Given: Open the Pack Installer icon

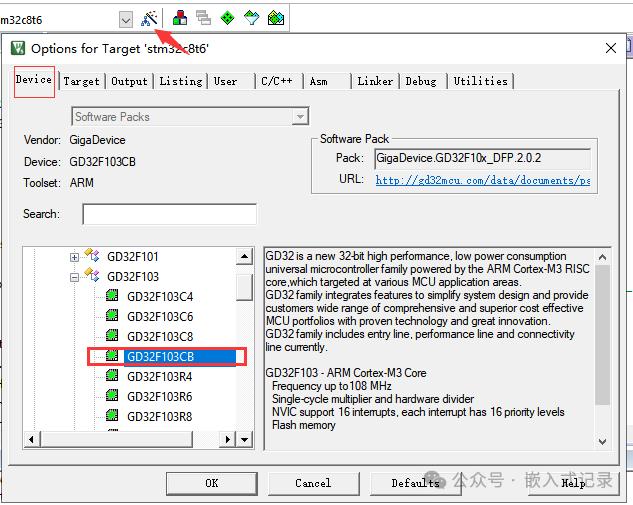Looking at the screenshot, I should [x=276, y=18].
